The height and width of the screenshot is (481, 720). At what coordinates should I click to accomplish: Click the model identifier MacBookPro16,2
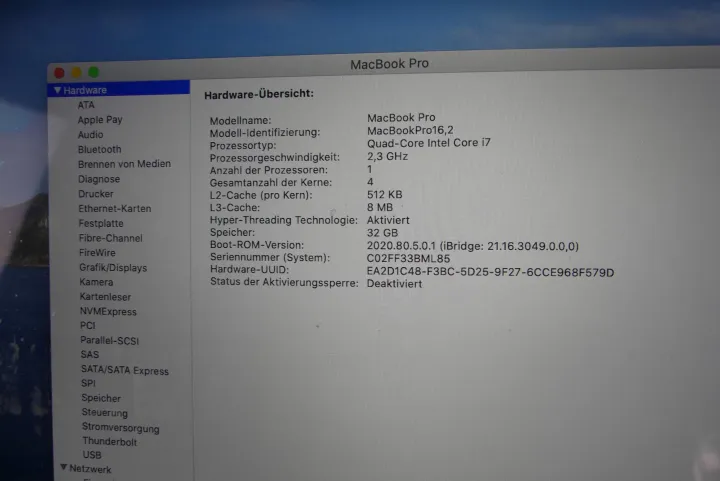click(410, 130)
